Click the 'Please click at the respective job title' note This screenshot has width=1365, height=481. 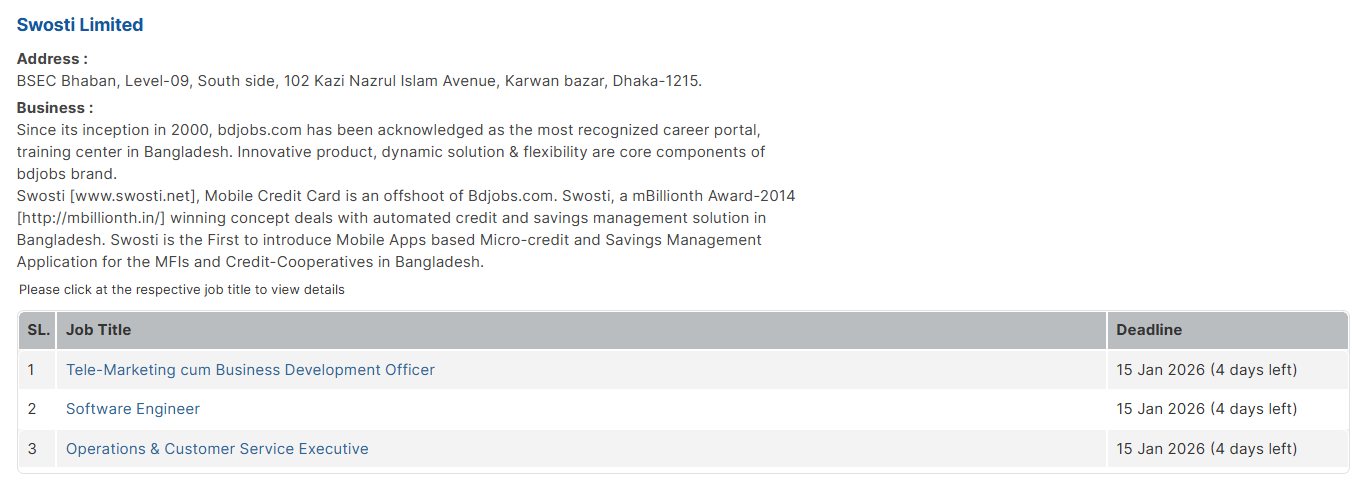182,290
